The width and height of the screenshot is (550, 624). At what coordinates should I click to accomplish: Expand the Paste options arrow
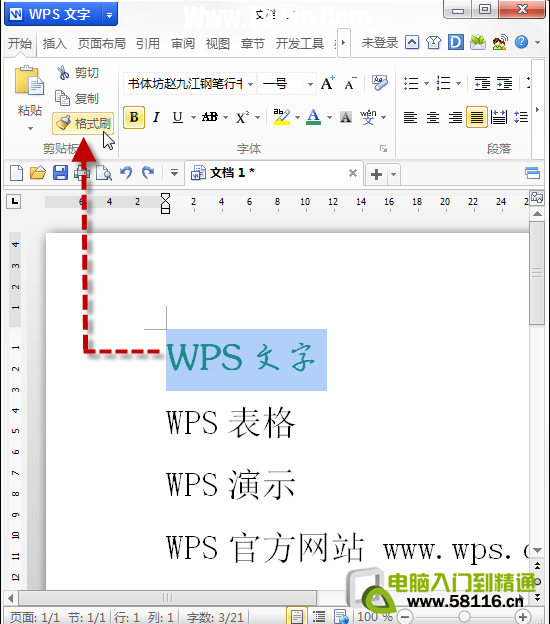click(x=30, y=128)
